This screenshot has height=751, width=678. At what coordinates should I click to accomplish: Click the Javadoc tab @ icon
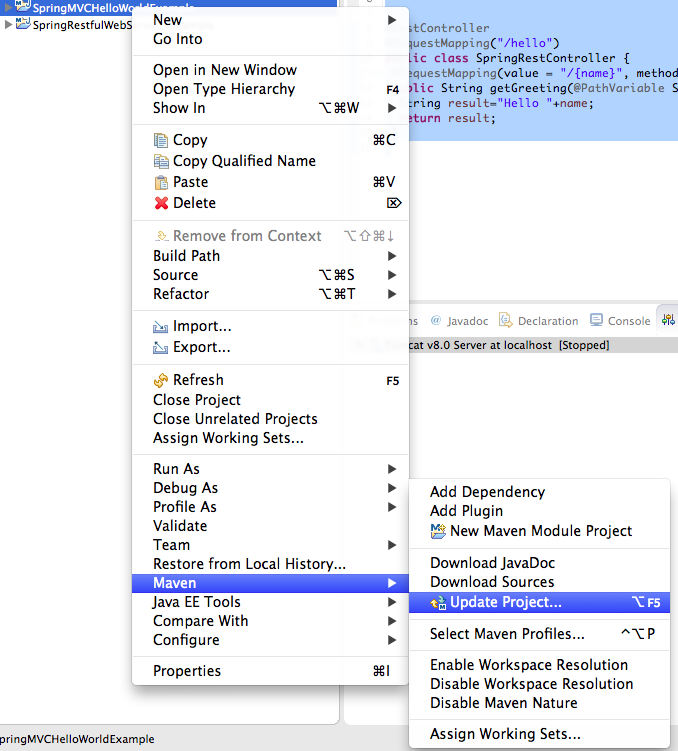point(435,320)
